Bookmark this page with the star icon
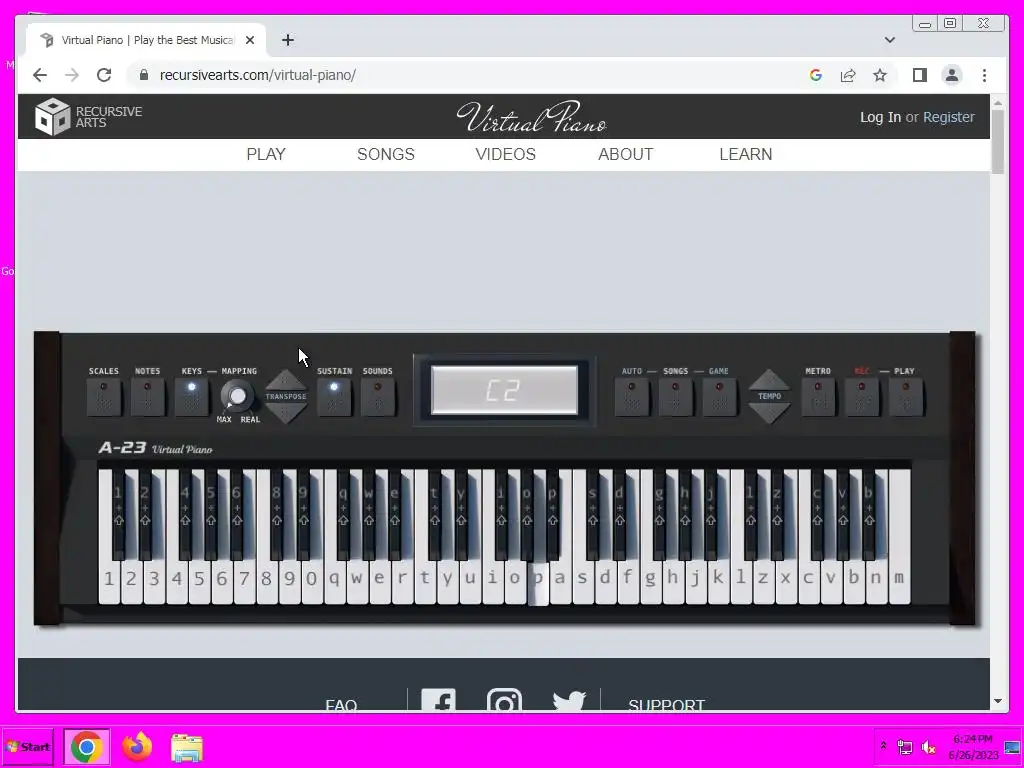The width and height of the screenshot is (1024, 768). point(880,75)
